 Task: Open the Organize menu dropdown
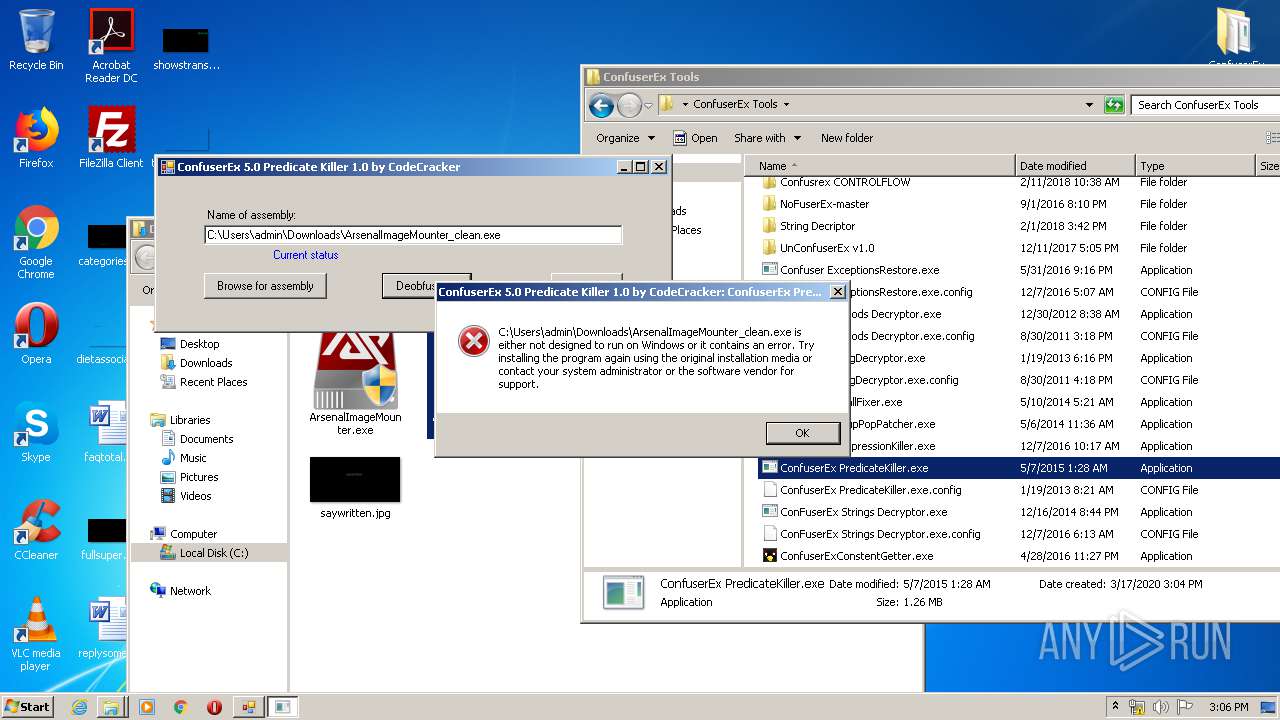coord(626,138)
